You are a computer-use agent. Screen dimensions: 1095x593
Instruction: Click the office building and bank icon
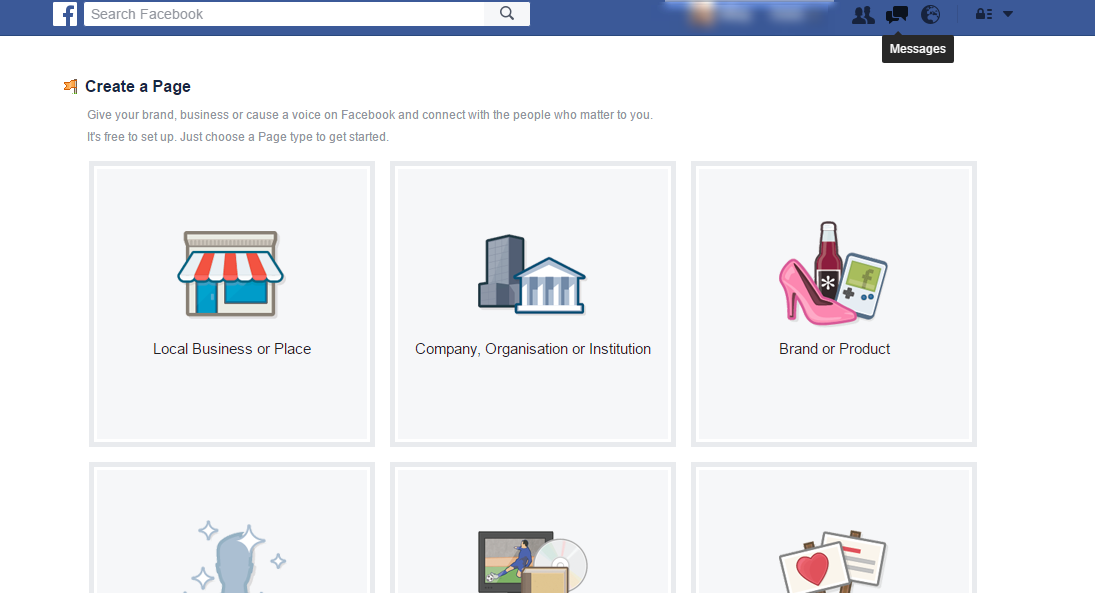(532, 274)
